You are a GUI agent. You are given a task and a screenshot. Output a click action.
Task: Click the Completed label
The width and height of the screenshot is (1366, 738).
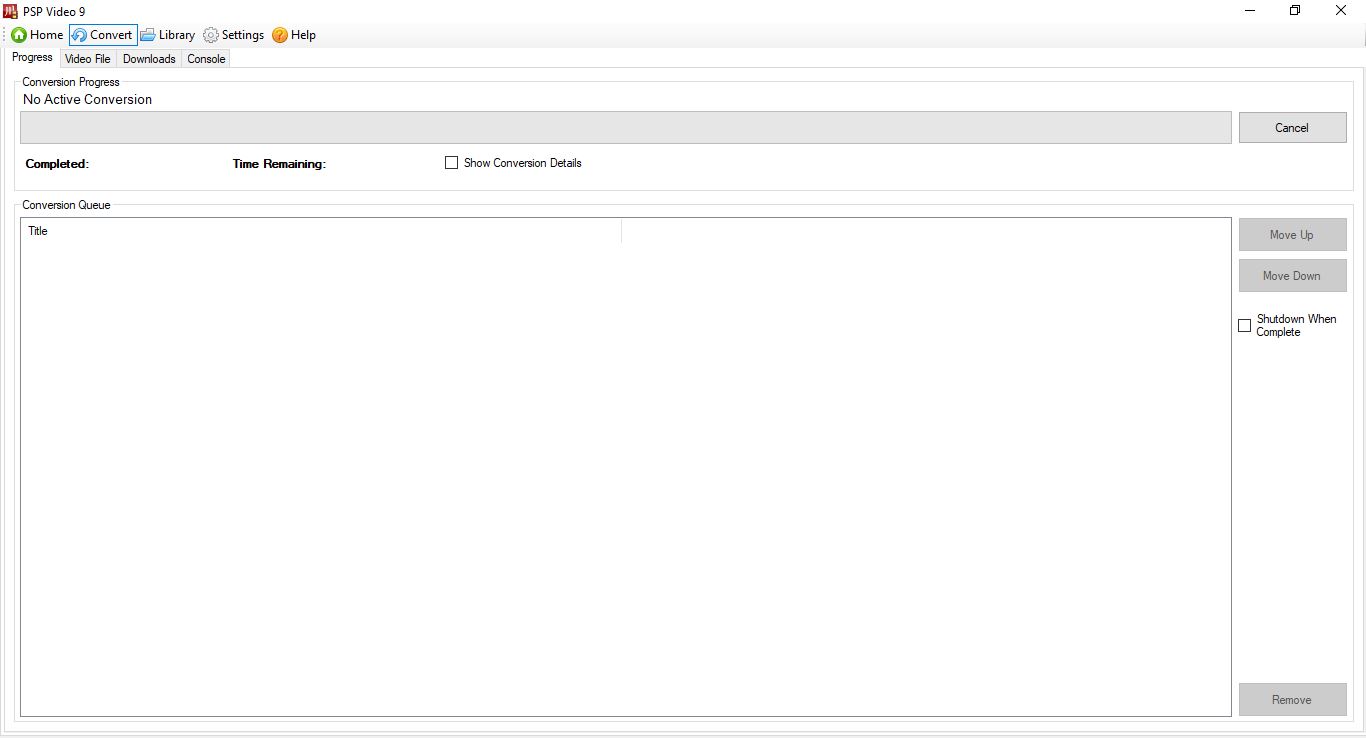click(57, 164)
